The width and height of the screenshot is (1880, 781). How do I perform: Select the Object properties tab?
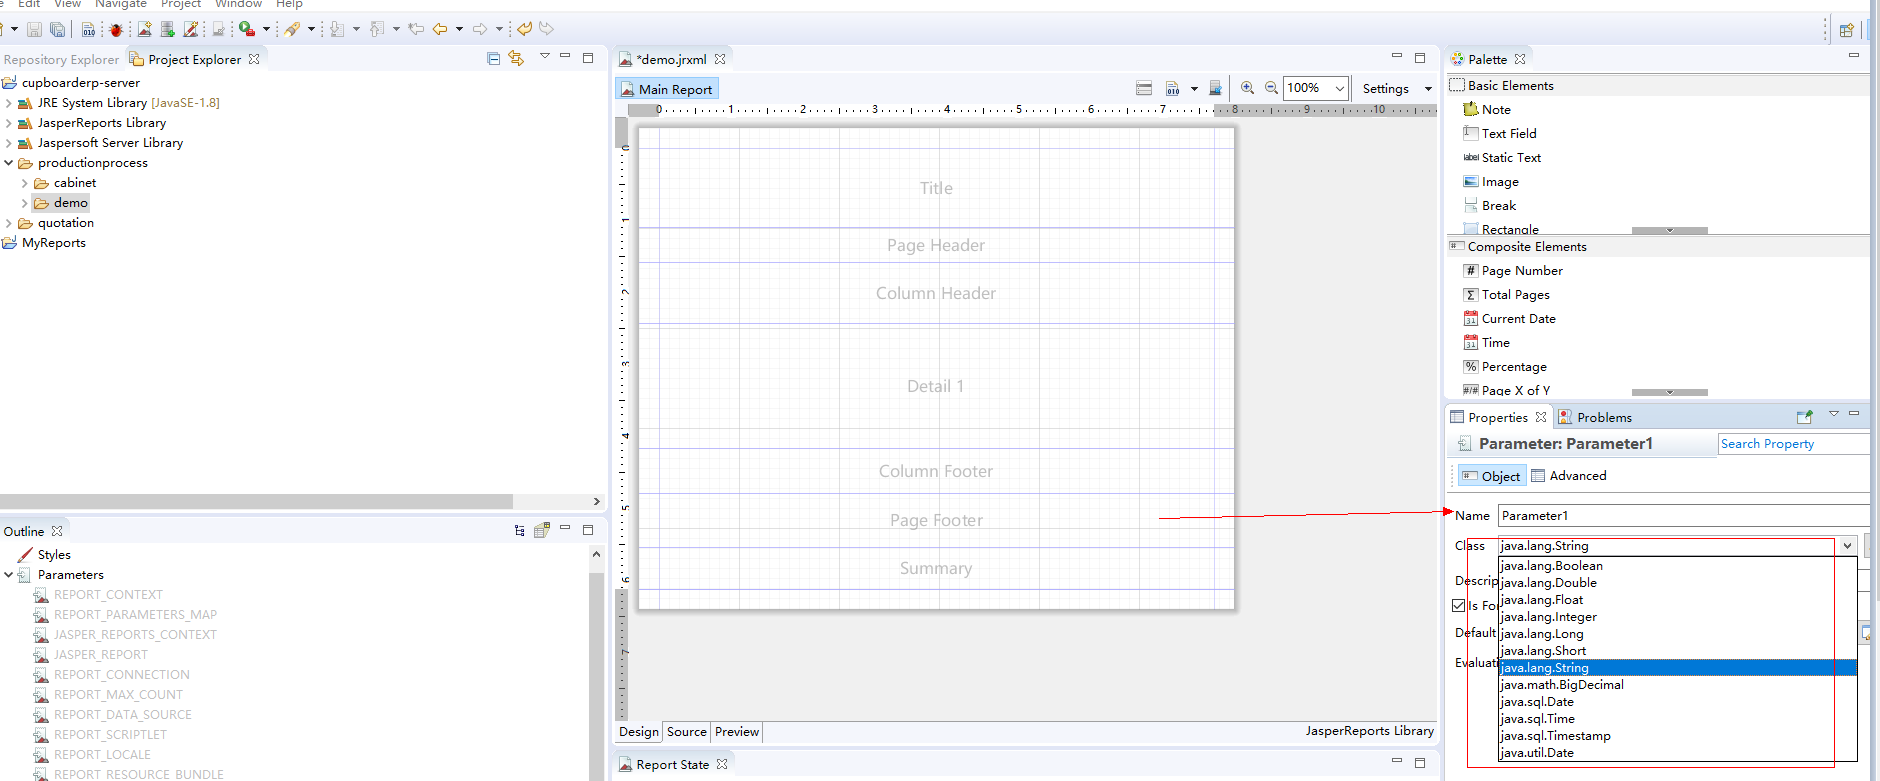(1491, 476)
